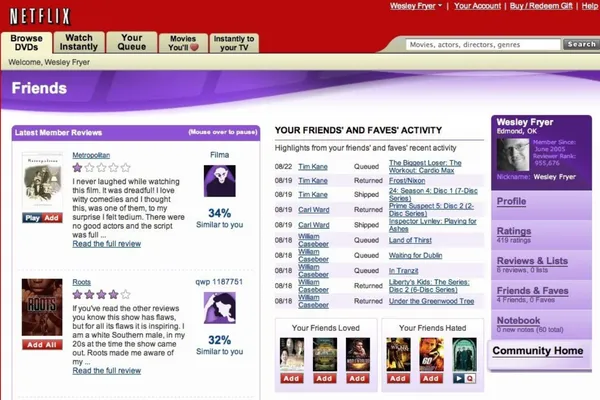This screenshot has height=400, width=600.
Task: Add first Your Friends Hated movie
Action: 398,379
